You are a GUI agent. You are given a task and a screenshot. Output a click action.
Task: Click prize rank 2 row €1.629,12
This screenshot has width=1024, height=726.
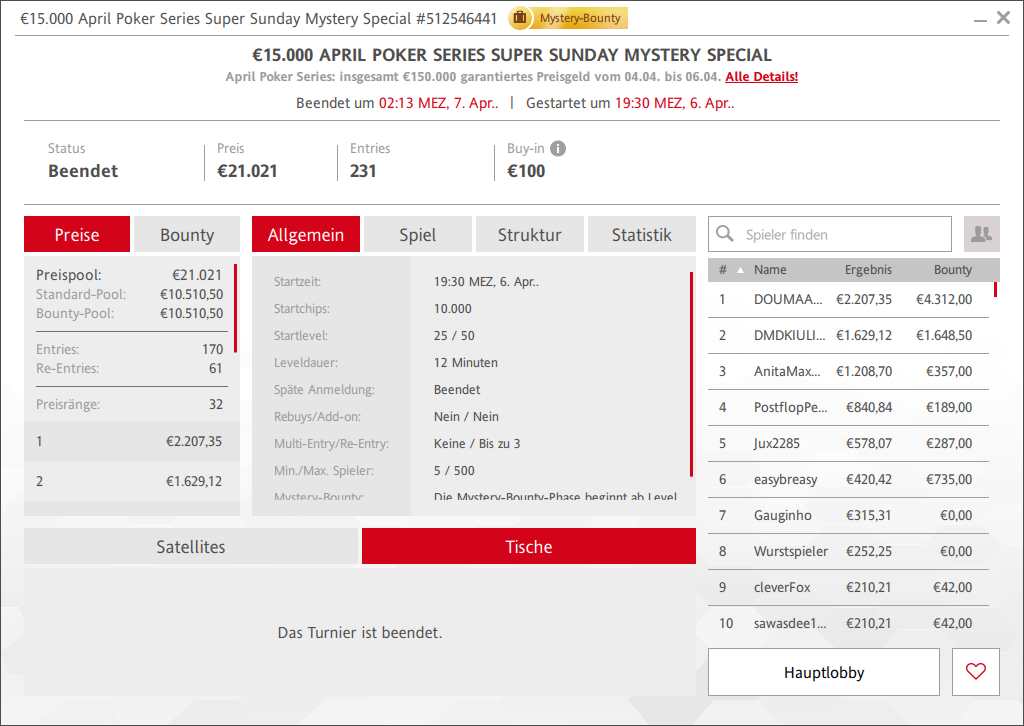[132, 481]
